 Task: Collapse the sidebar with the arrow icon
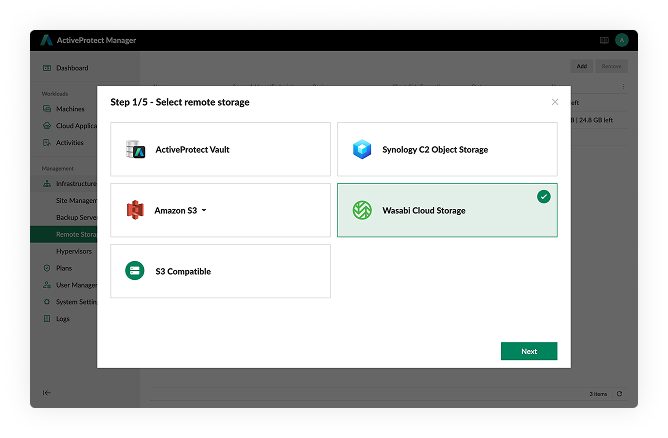point(46,393)
